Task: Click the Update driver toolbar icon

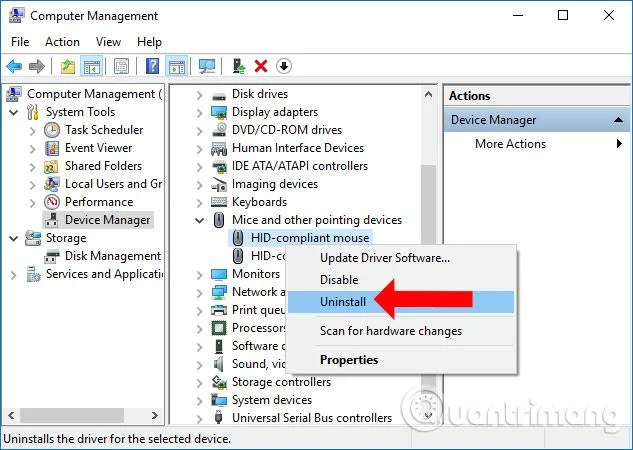Action: tap(239, 66)
